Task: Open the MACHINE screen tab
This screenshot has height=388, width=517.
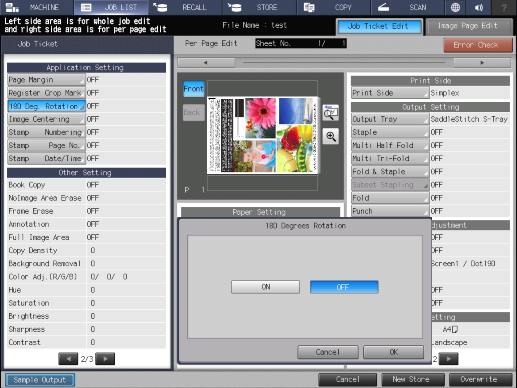Action: (37, 7)
